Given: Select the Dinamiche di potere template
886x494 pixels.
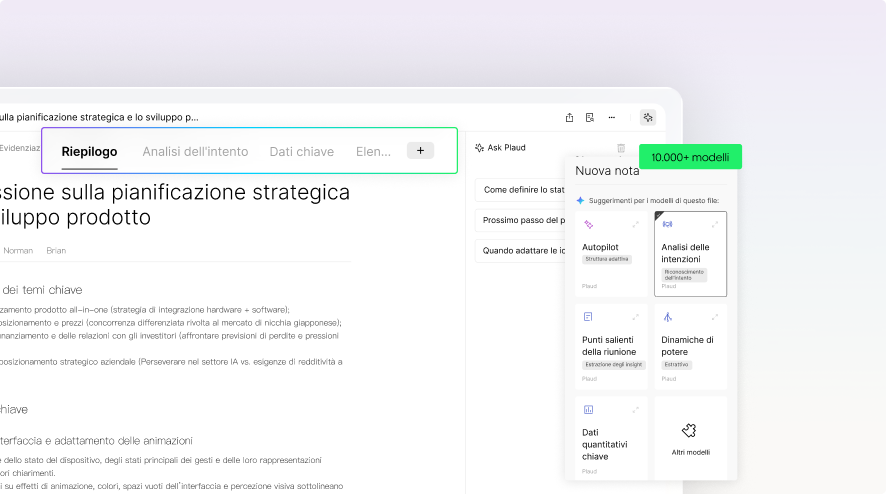Looking at the screenshot, I should pyautogui.click(x=690, y=345).
